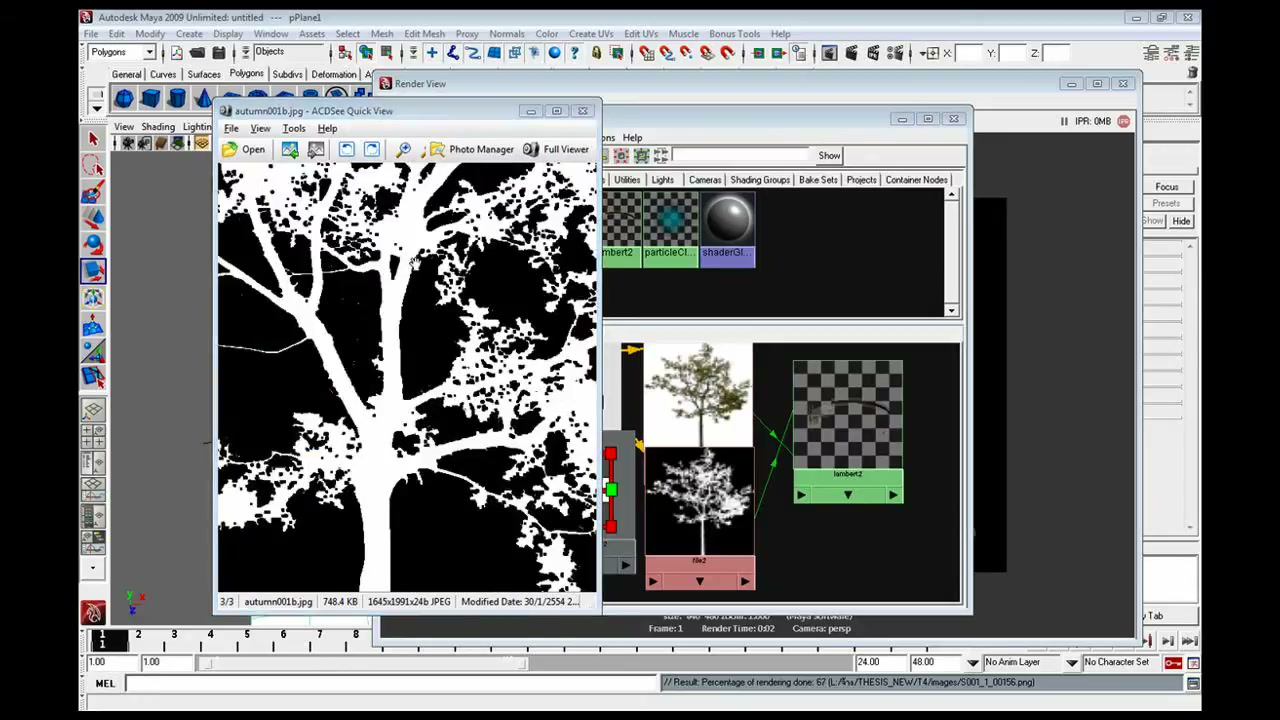Toggle the lock selection padlock icon

tap(596, 53)
